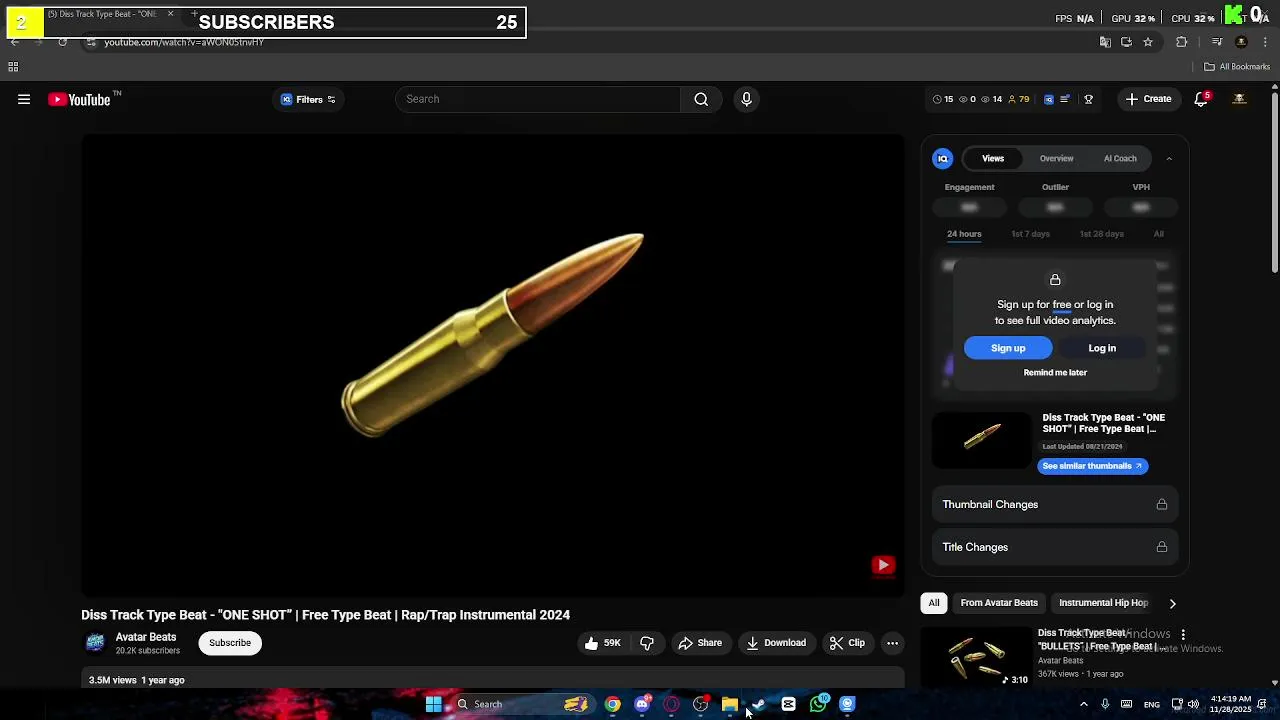
Task: Click the Avatar Beats channel avatar
Action: coord(95,643)
